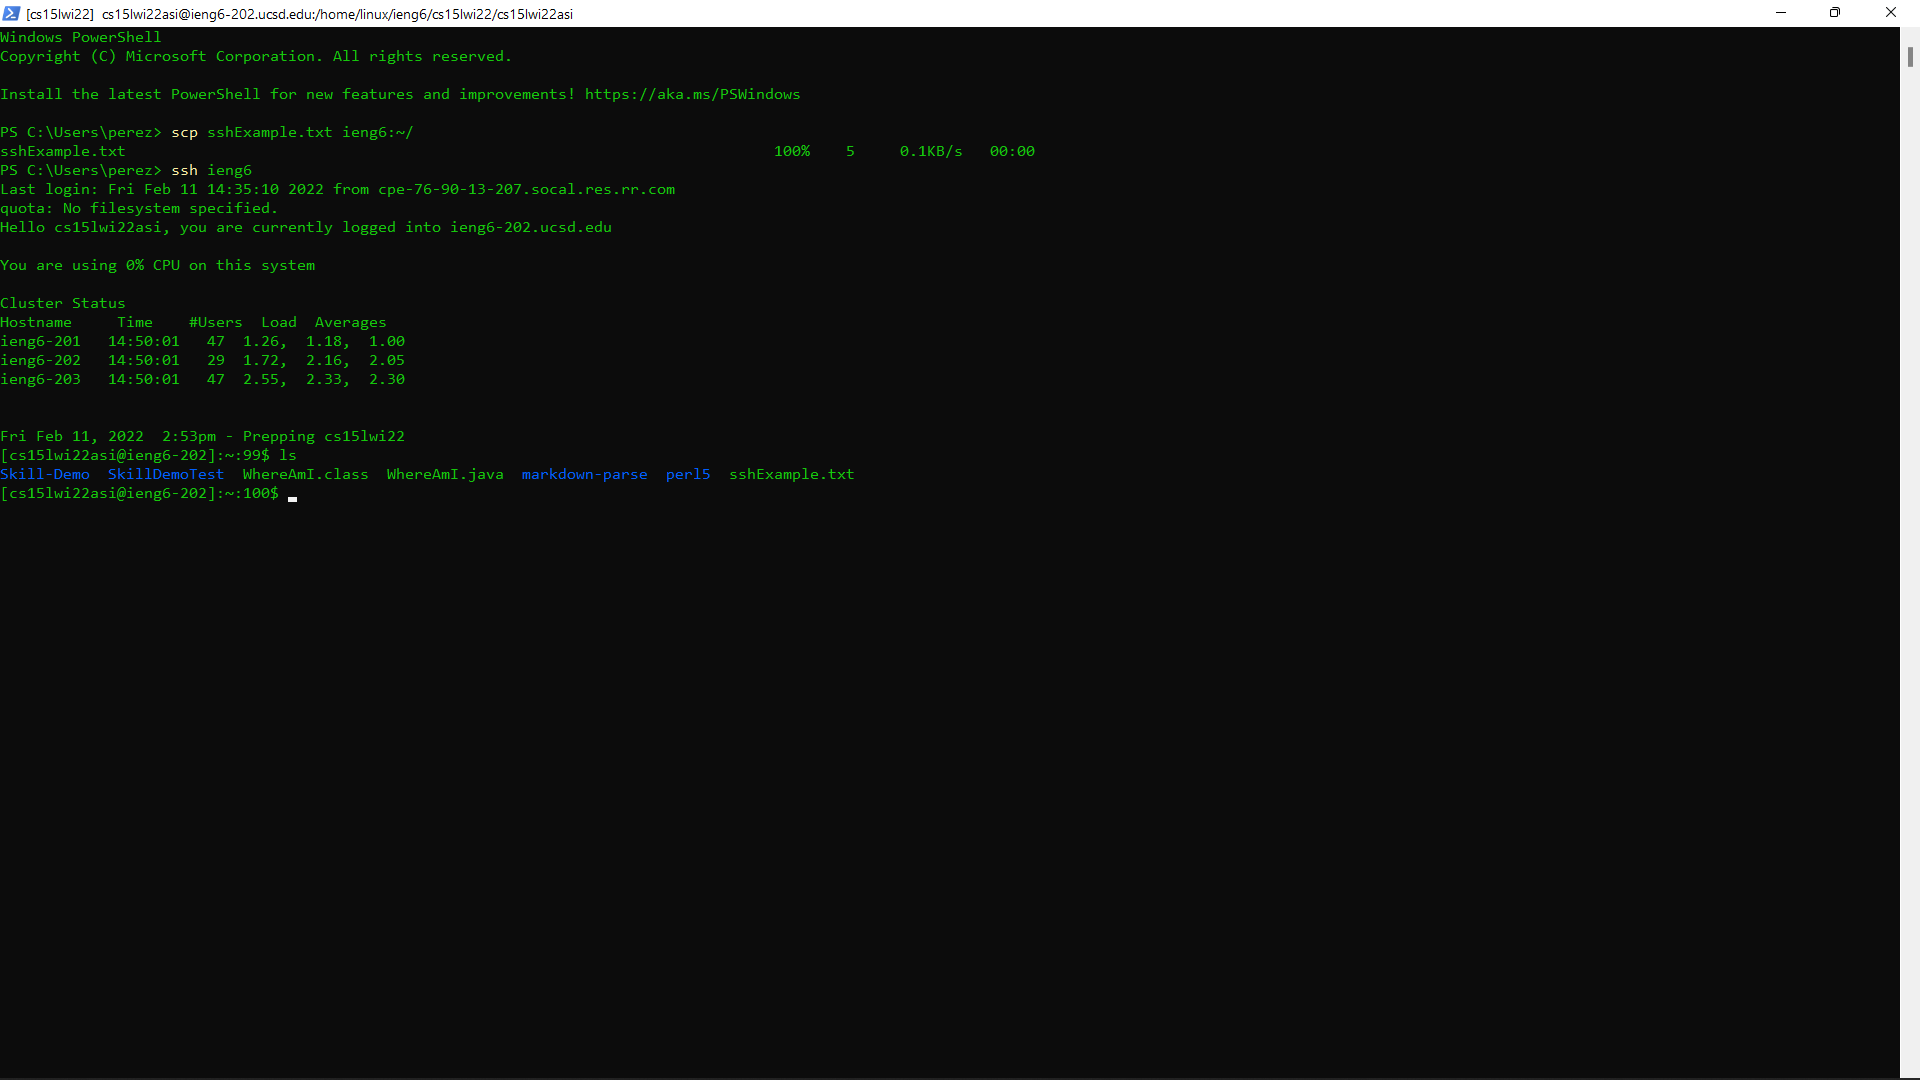The width and height of the screenshot is (1920, 1080).
Task: Click the 100% scp transfer progress
Action: coord(791,151)
